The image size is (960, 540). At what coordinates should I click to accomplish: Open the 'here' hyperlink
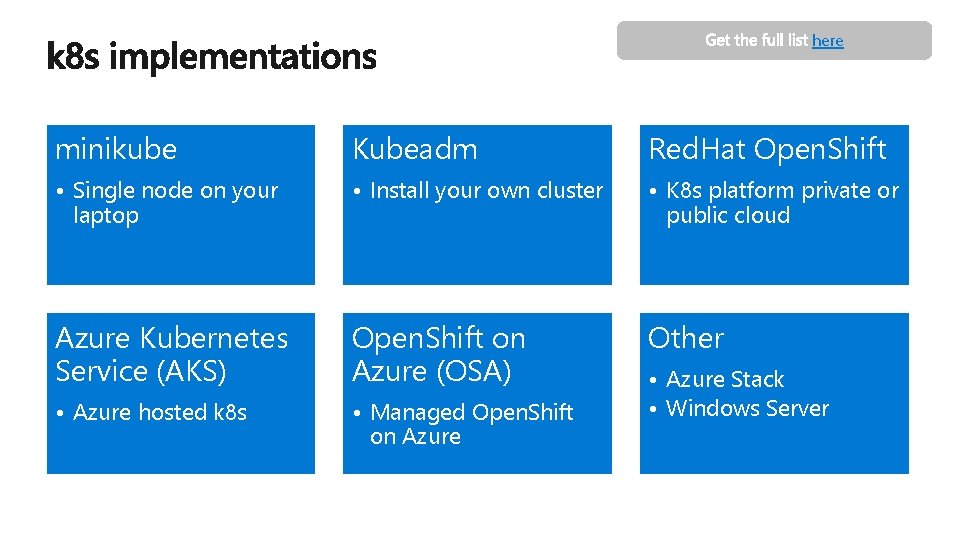coord(827,40)
